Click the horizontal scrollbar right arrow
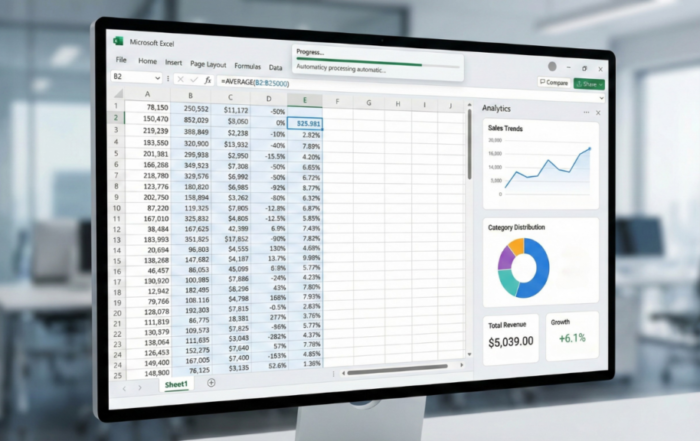Image resolution: width=700 pixels, height=441 pixels. pos(462,365)
